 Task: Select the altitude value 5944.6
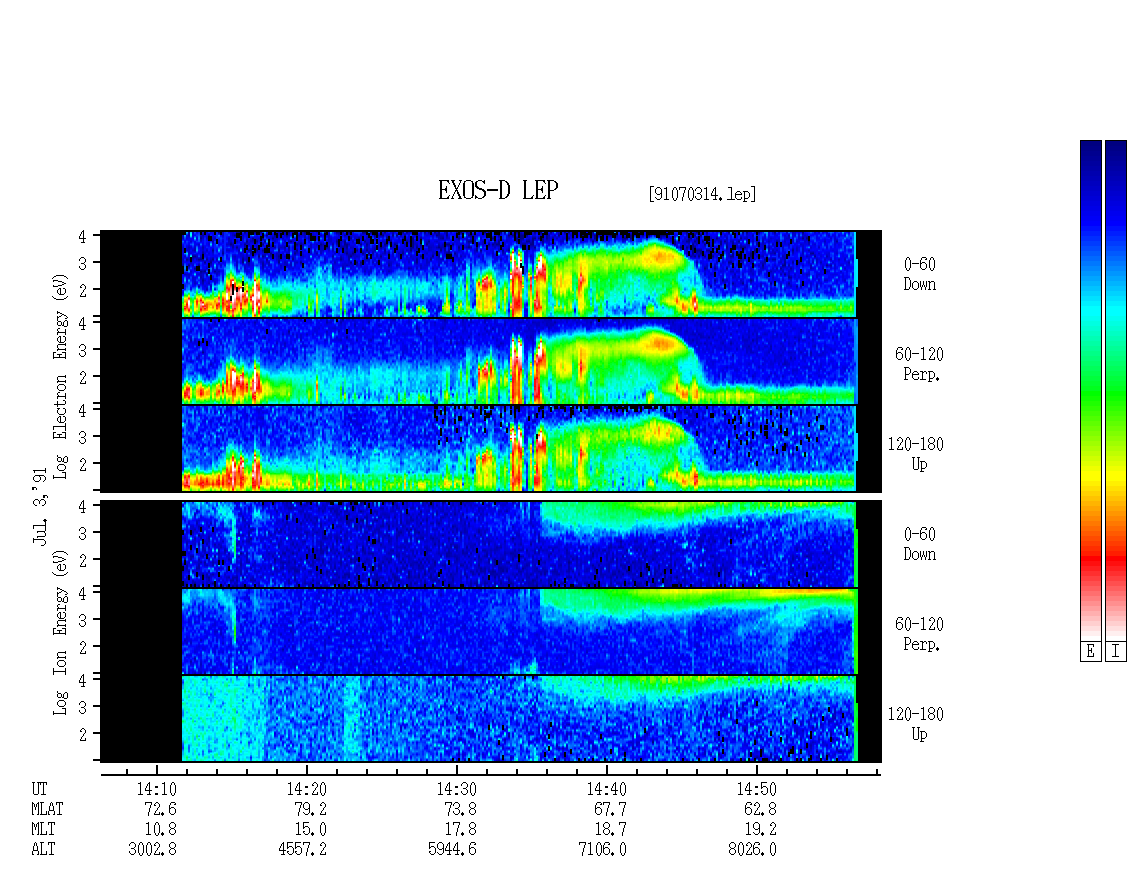pos(453,850)
